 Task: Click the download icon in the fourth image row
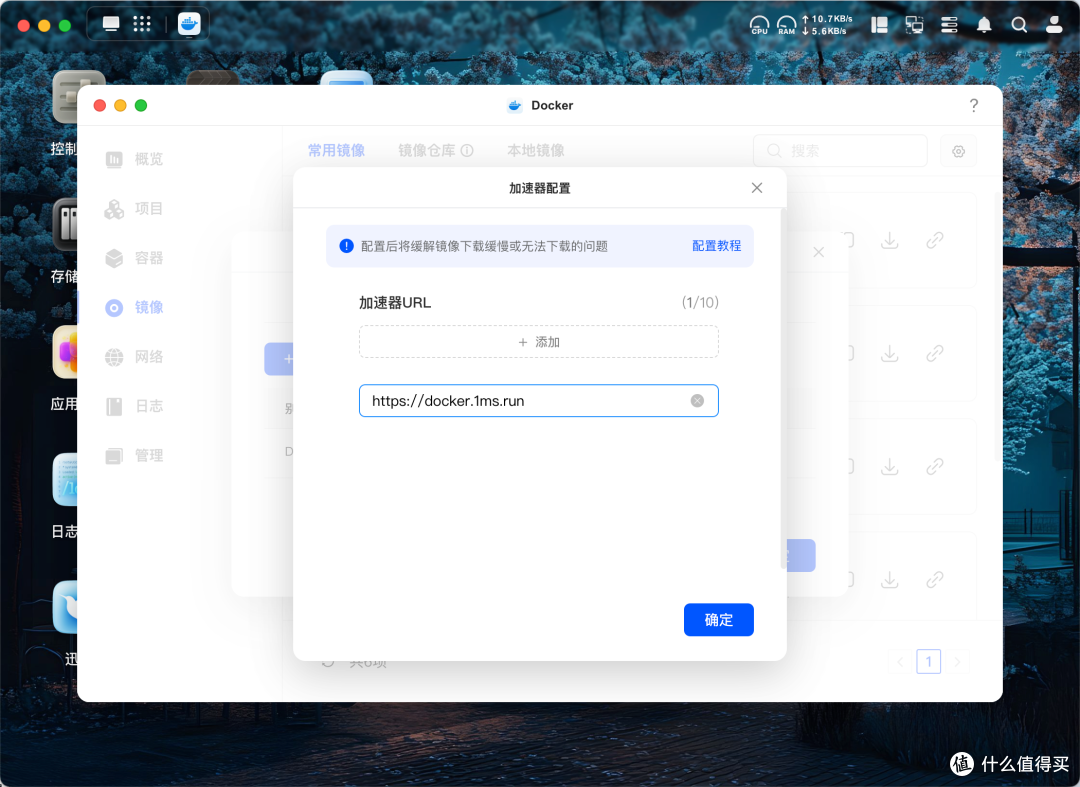coord(890,580)
